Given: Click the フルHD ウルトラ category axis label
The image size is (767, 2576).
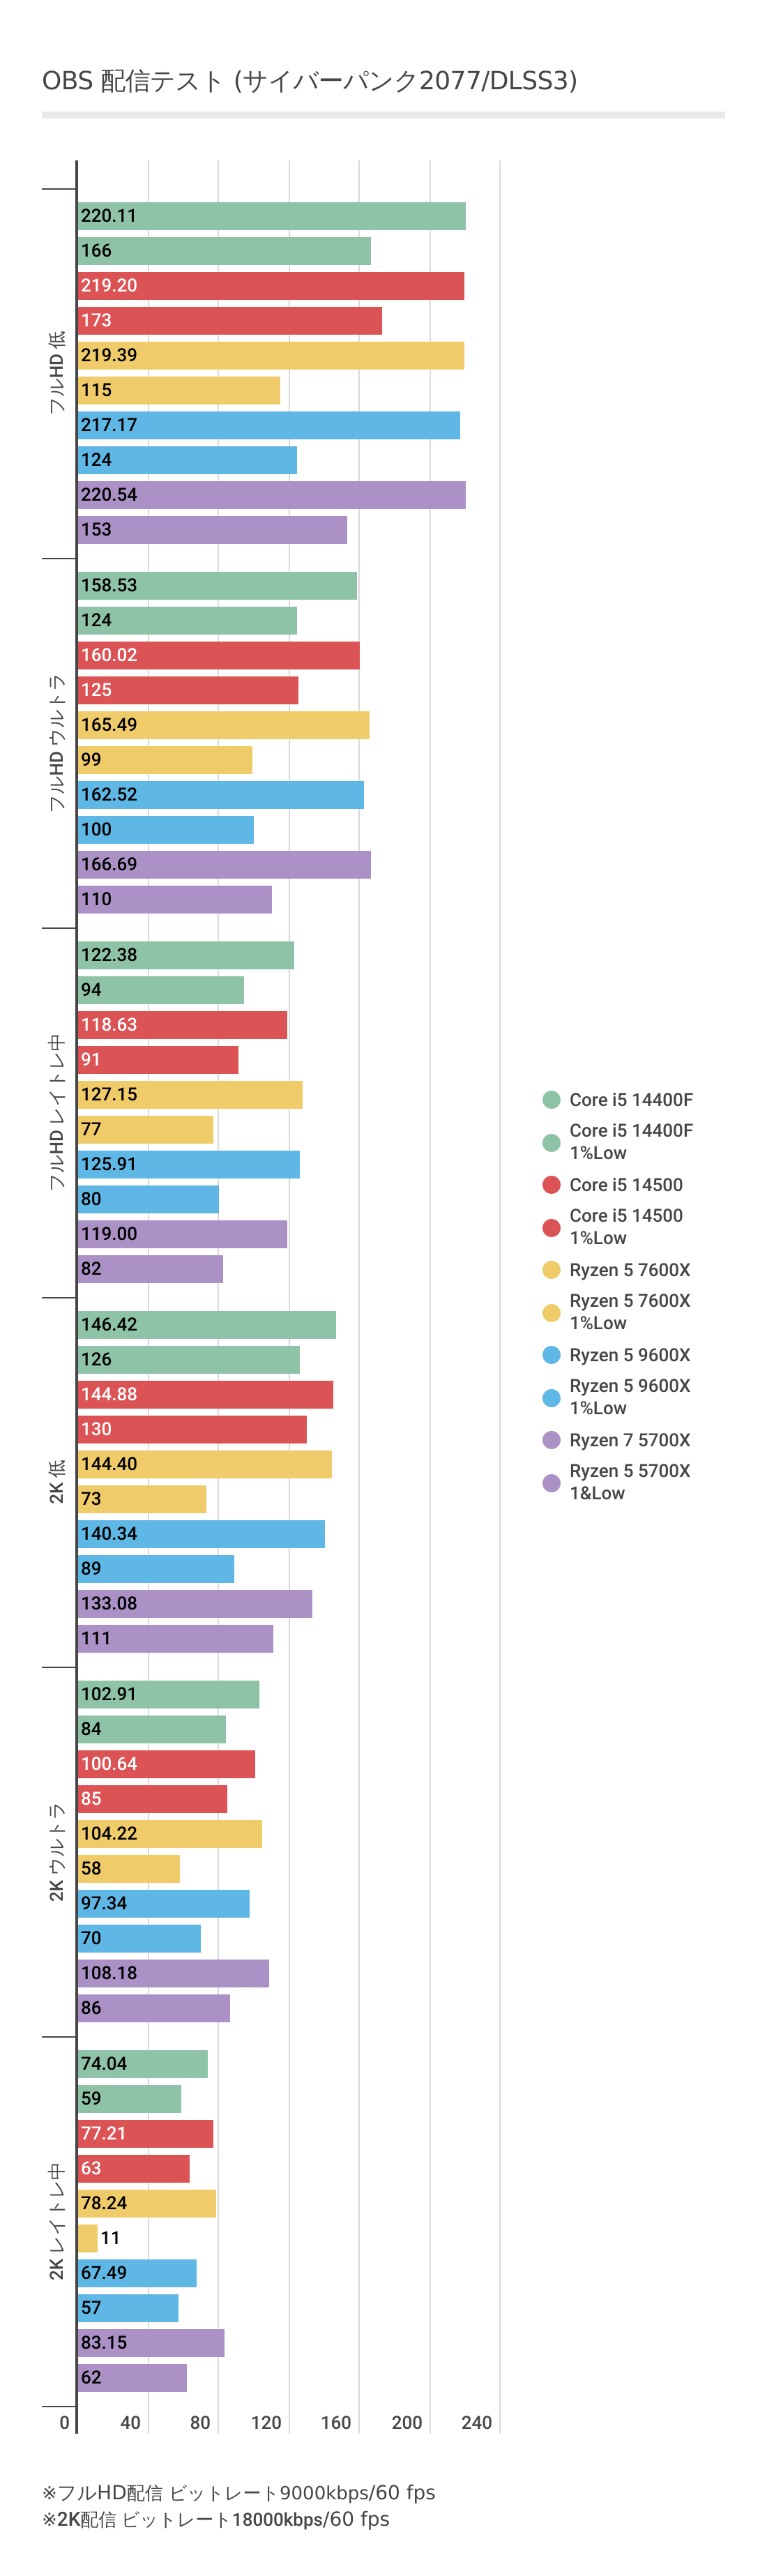Looking at the screenshot, I should [57, 742].
